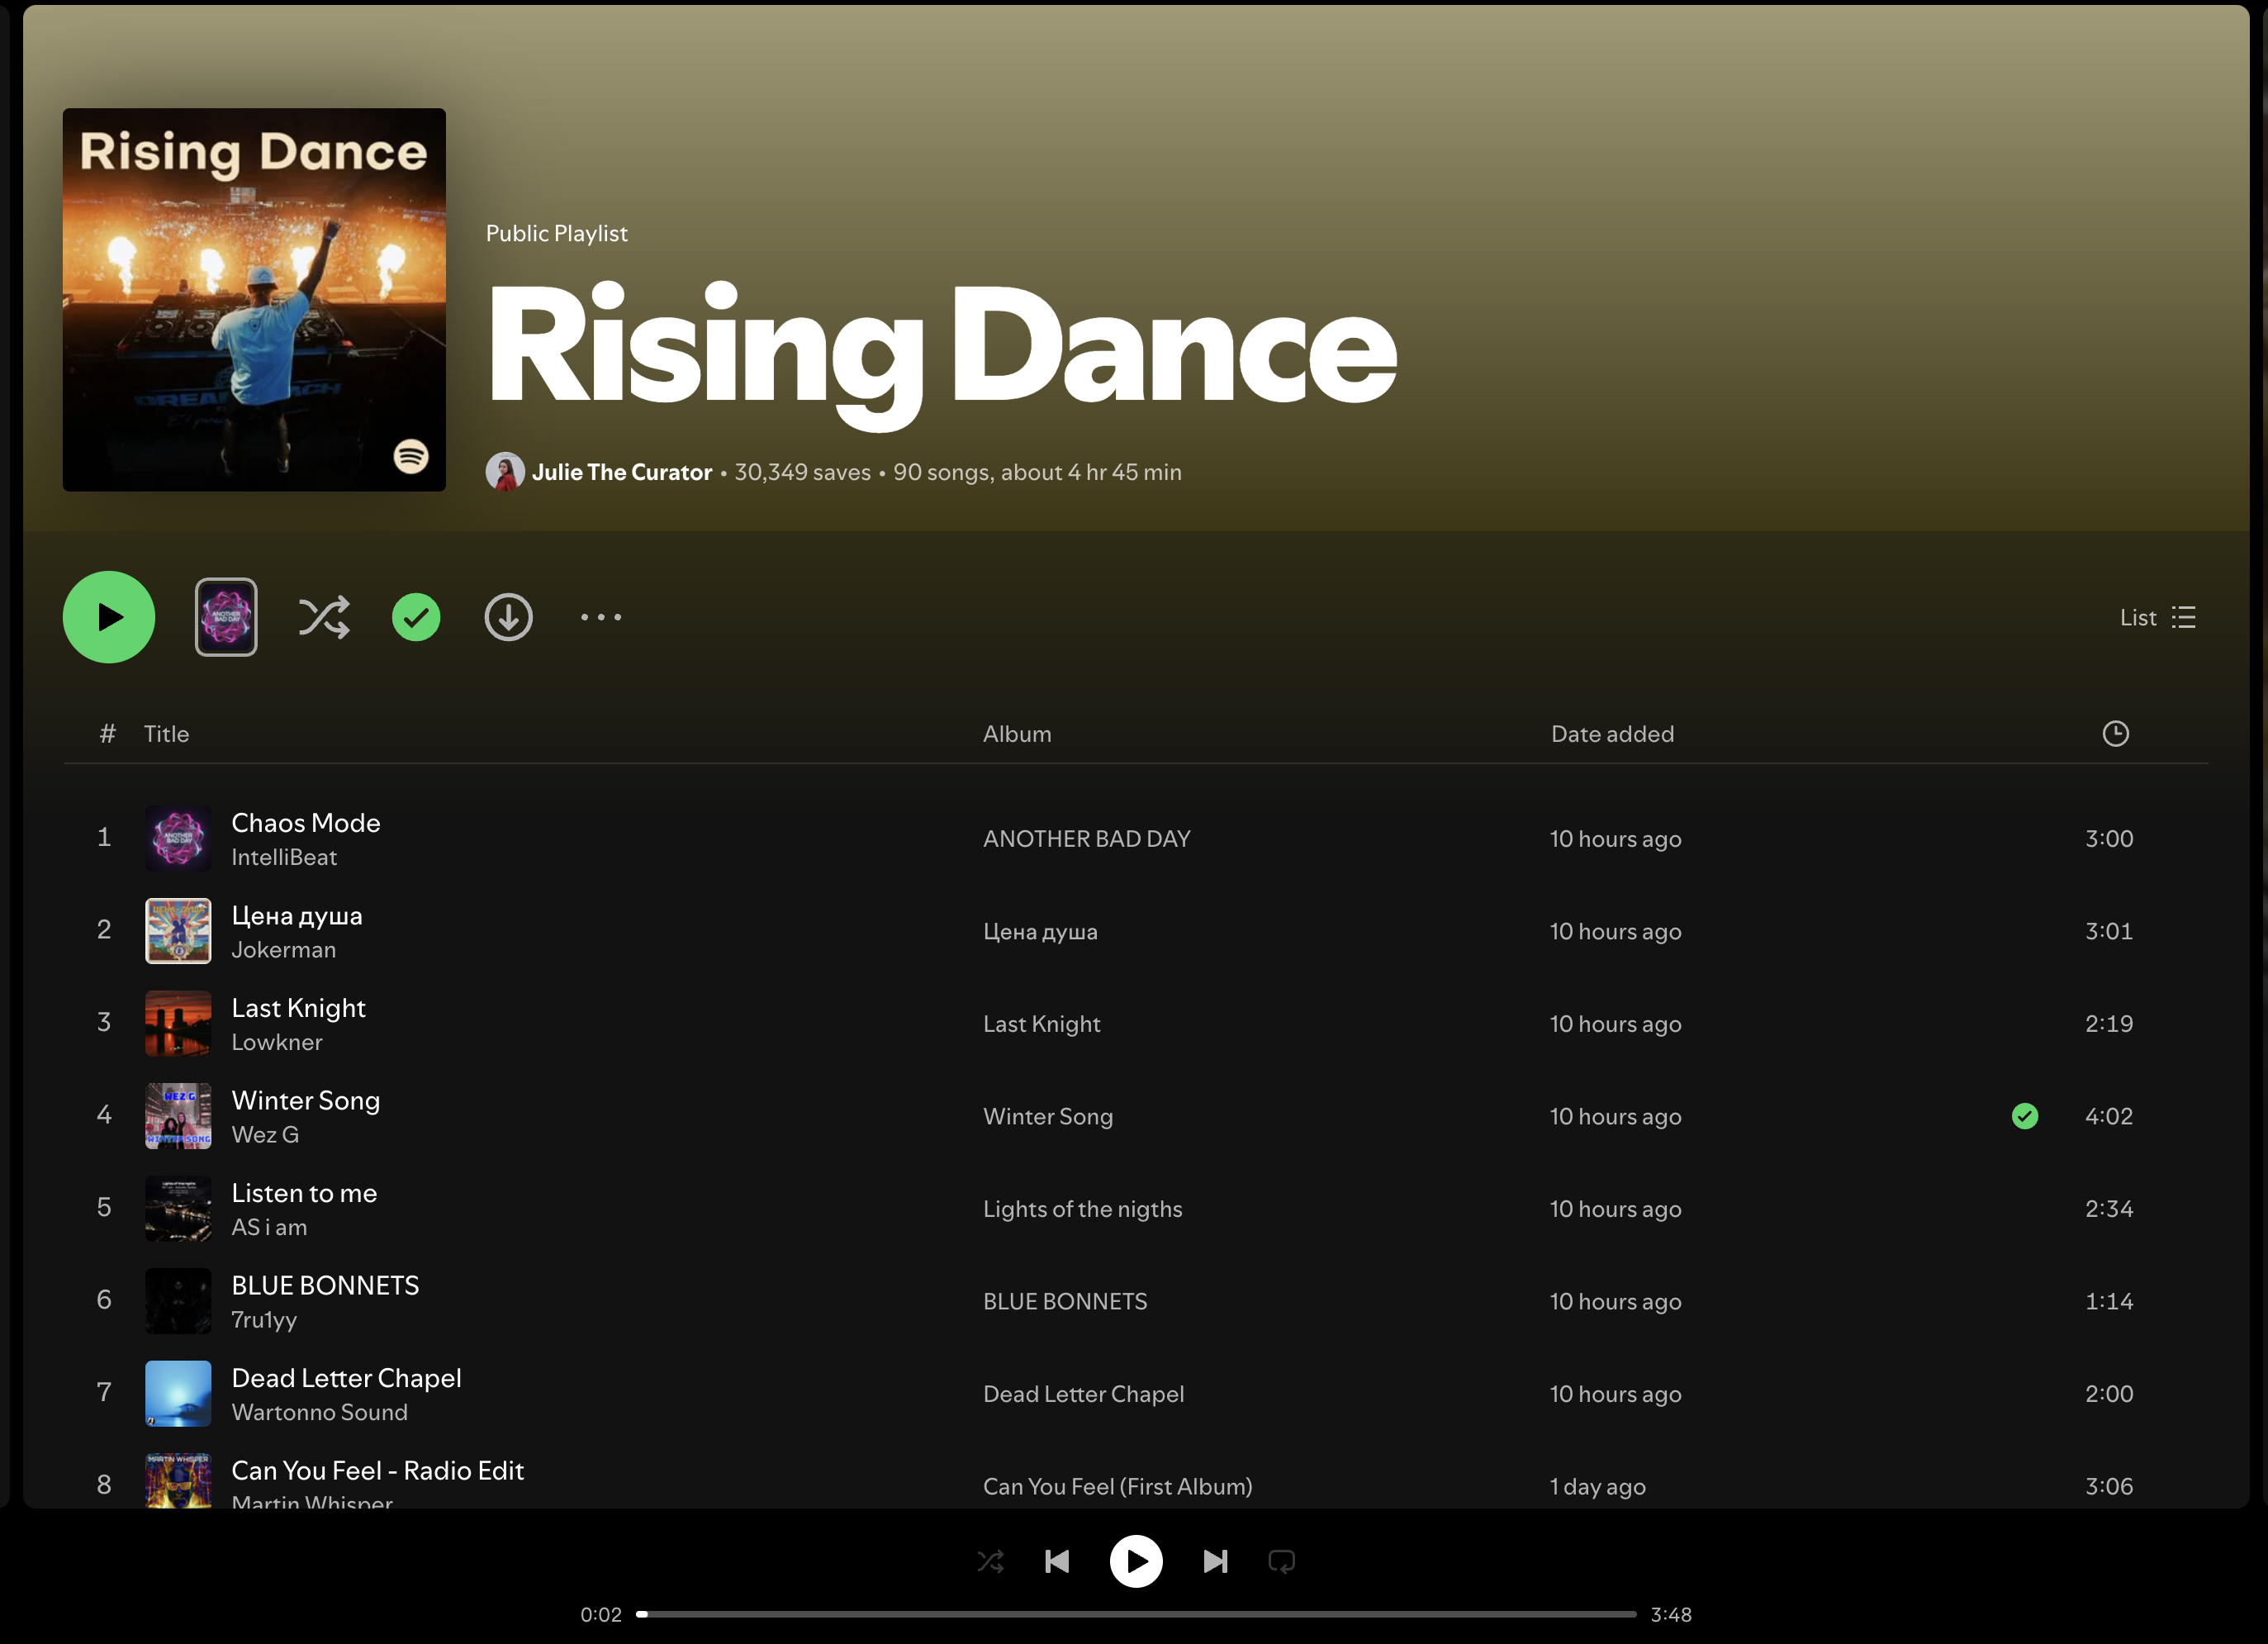Toggle repeat in the bottom player bar

point(1282,1561)
